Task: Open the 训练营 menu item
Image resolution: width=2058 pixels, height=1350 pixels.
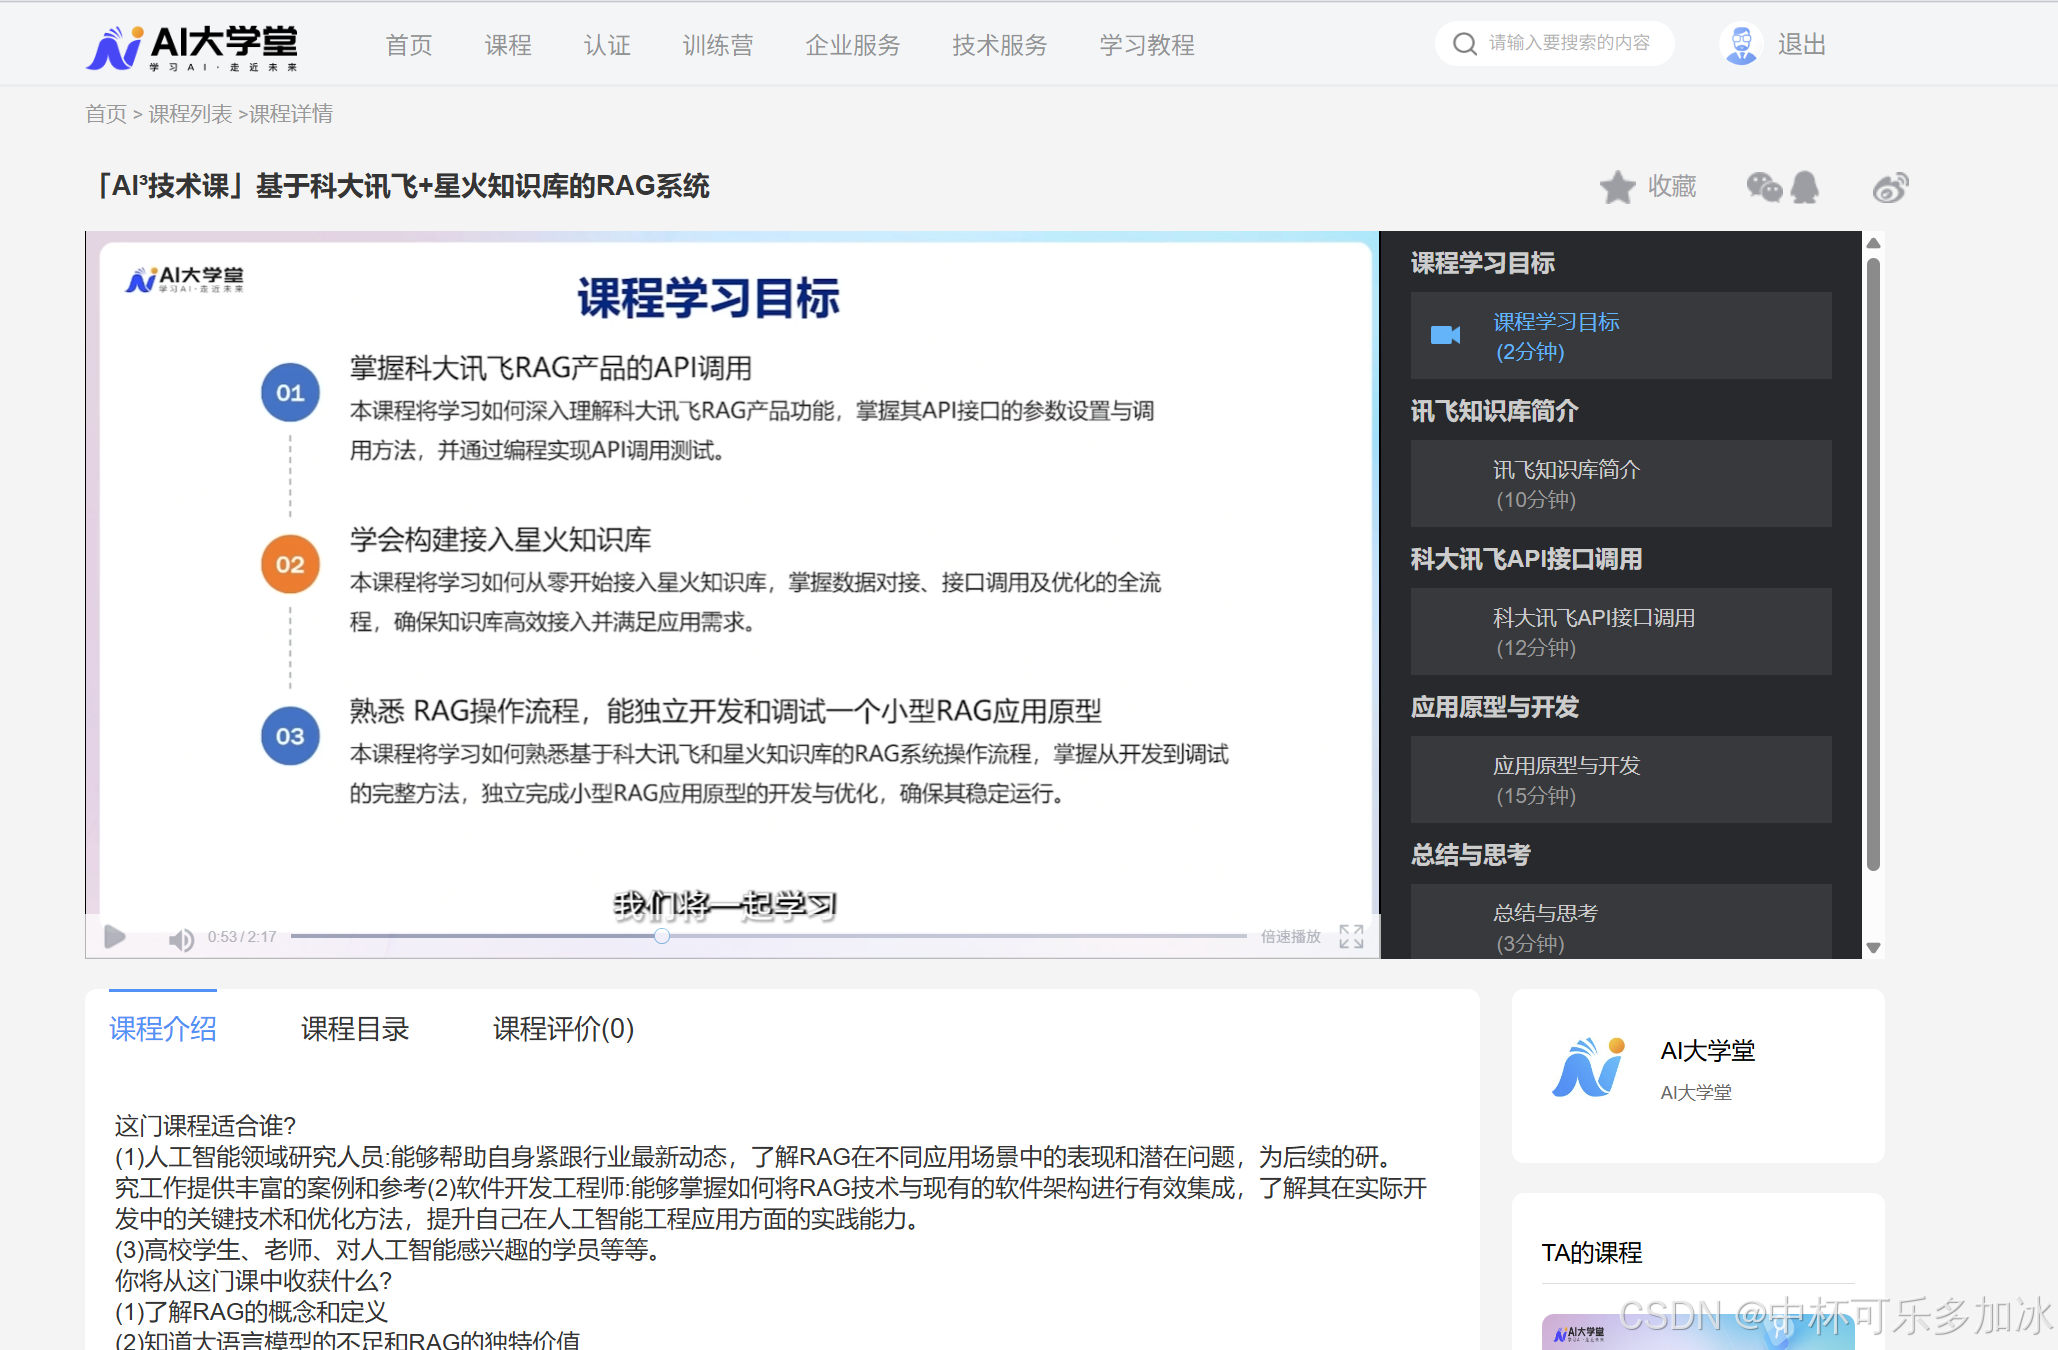Action: (x=717, y=45)
